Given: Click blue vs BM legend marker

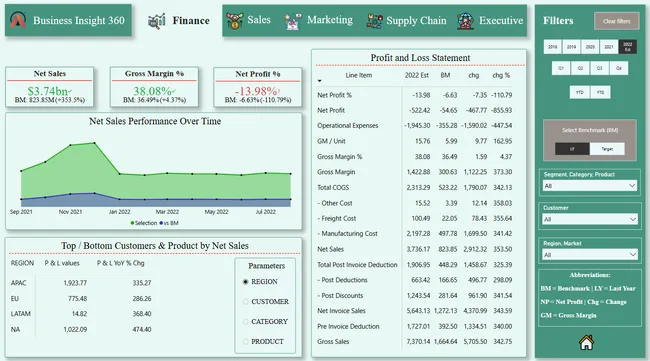Looking at the screenshot, I should pos(161,223).
